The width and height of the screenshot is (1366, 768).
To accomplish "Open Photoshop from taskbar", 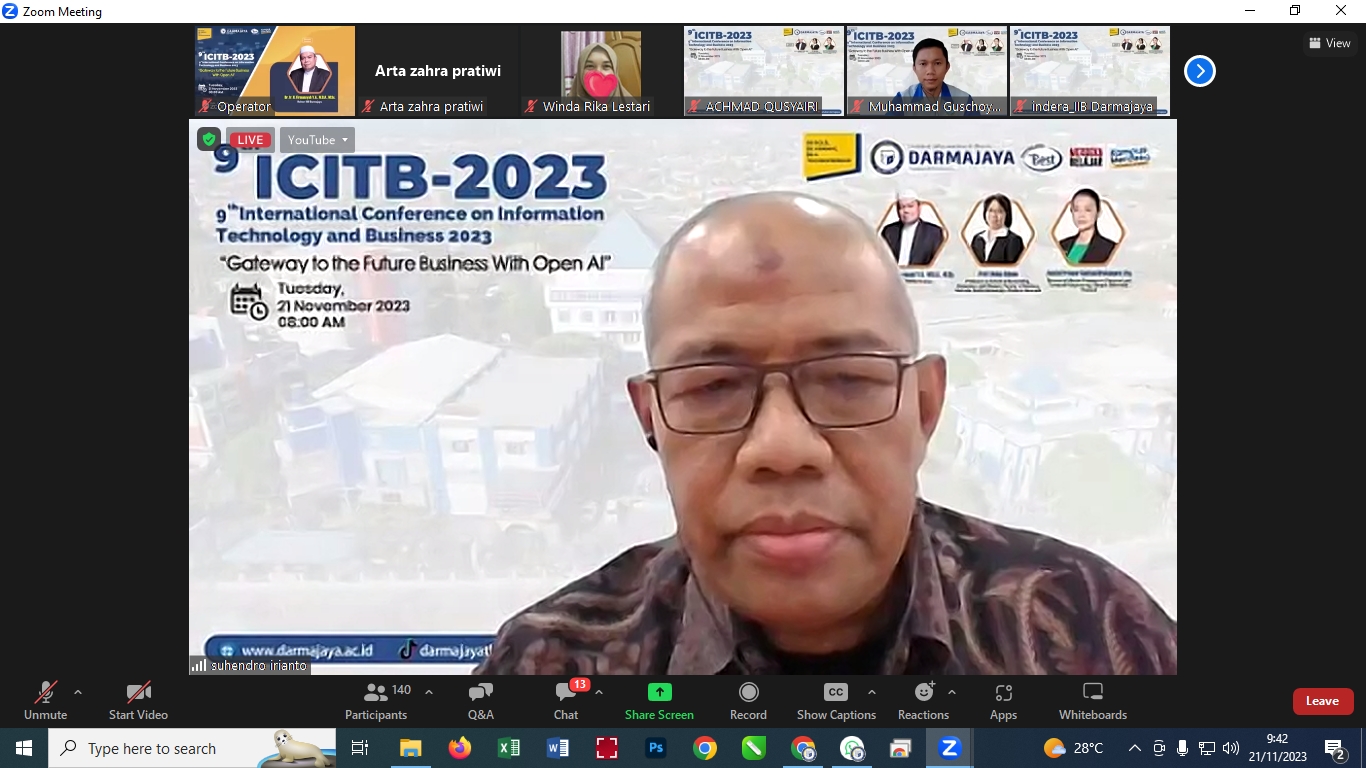I will (x=656, y=748).
